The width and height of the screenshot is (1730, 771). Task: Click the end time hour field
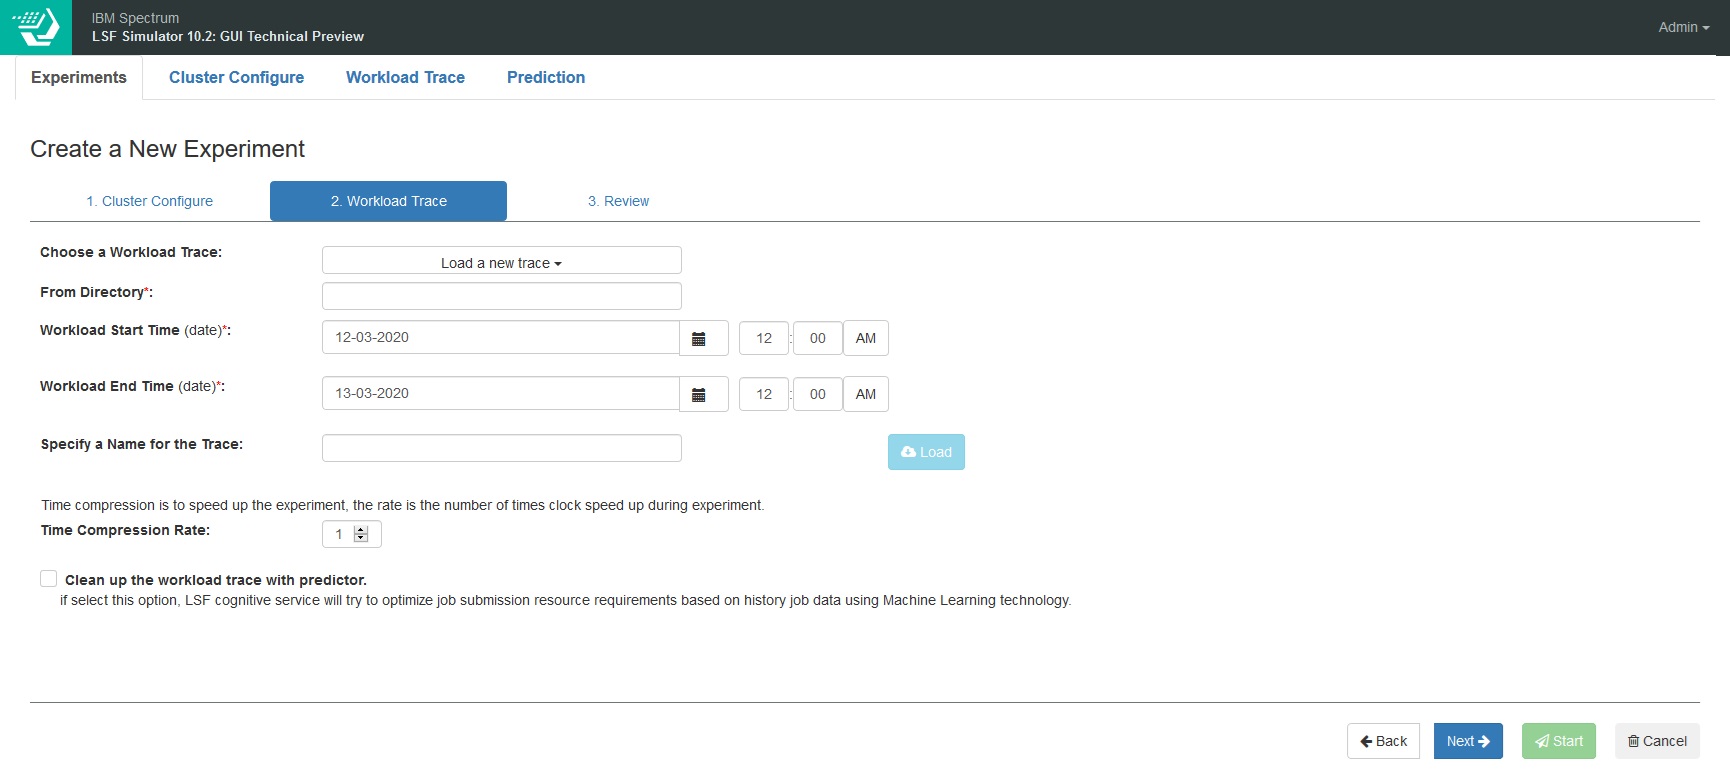tap(764, 394)
